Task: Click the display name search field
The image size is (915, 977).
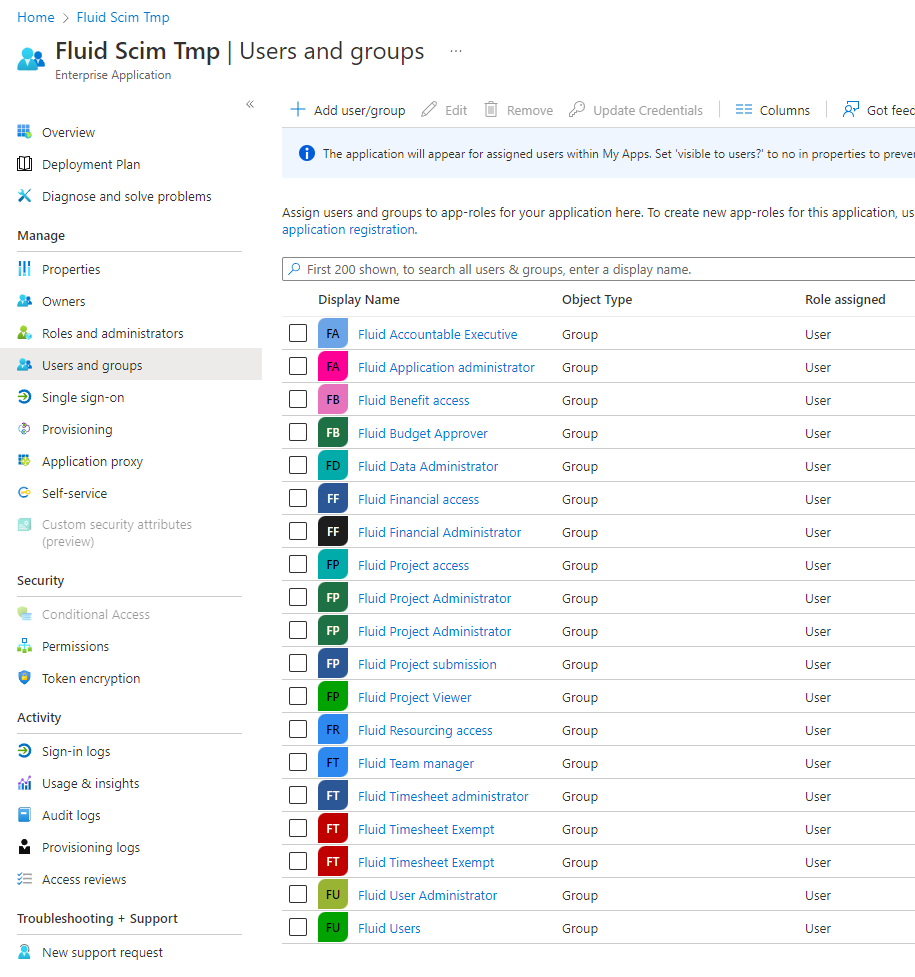Action: click(600, 269)
